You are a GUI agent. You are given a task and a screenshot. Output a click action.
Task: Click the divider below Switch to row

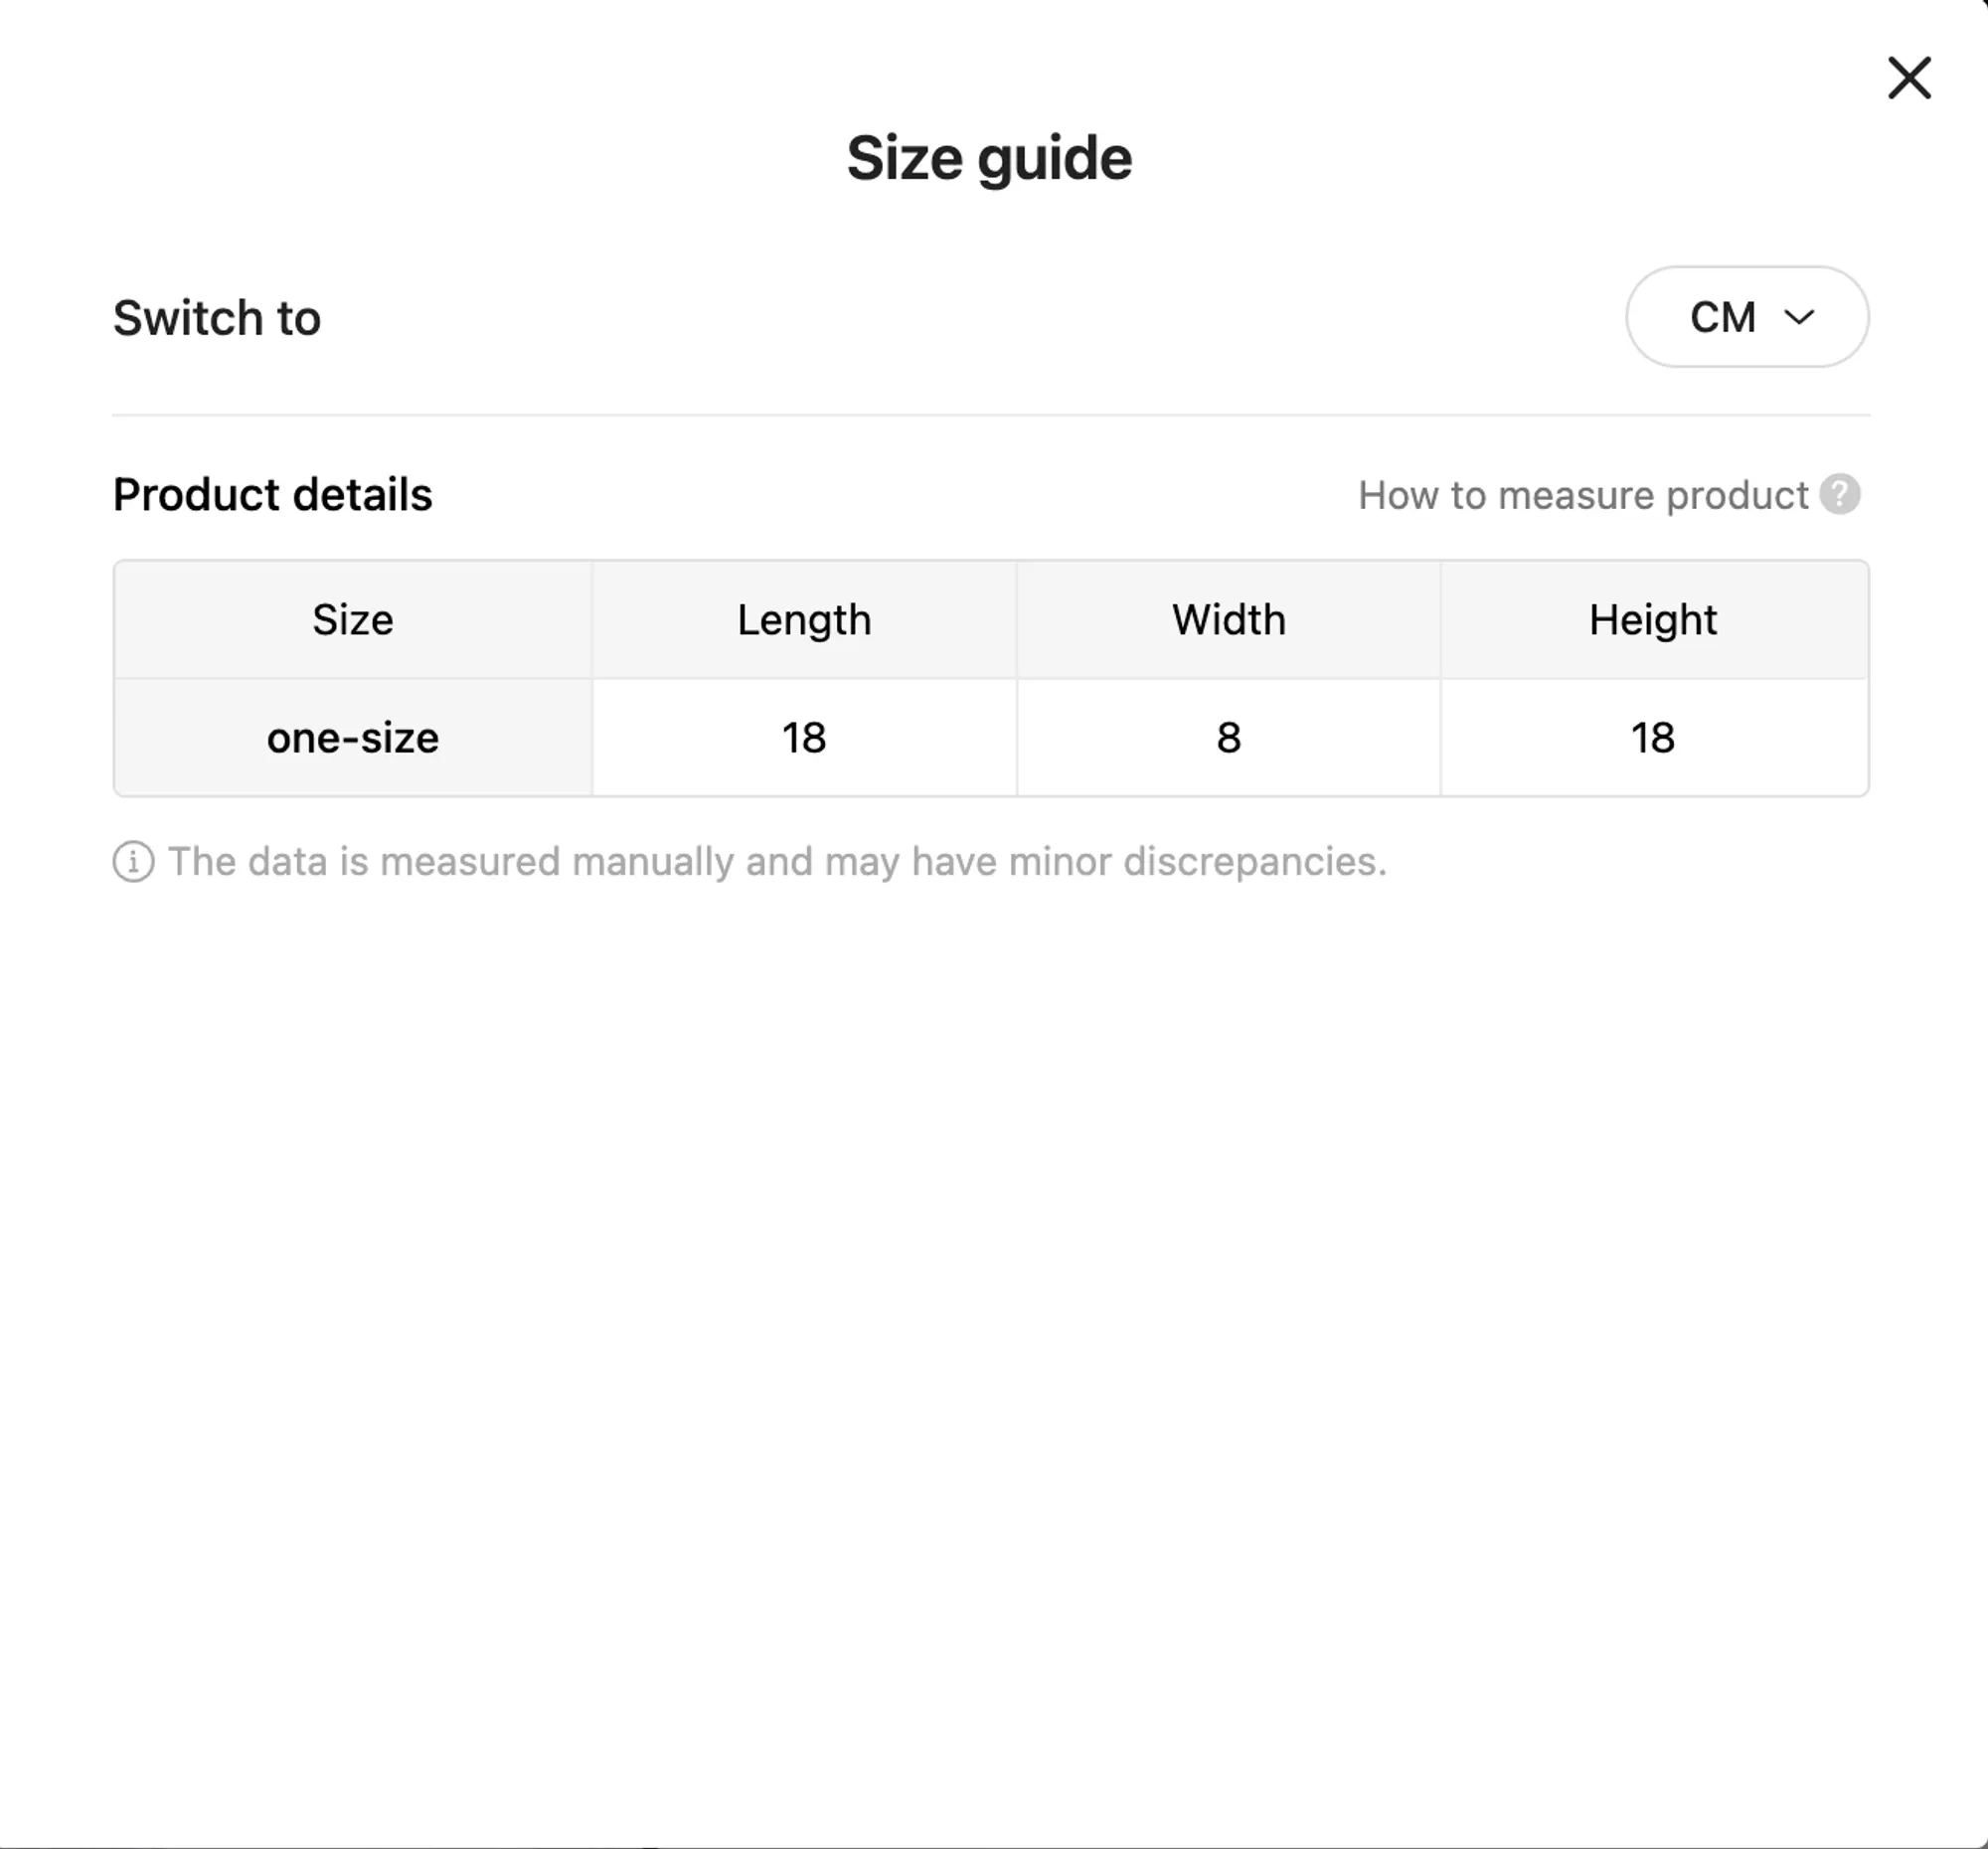pos(991,414)
